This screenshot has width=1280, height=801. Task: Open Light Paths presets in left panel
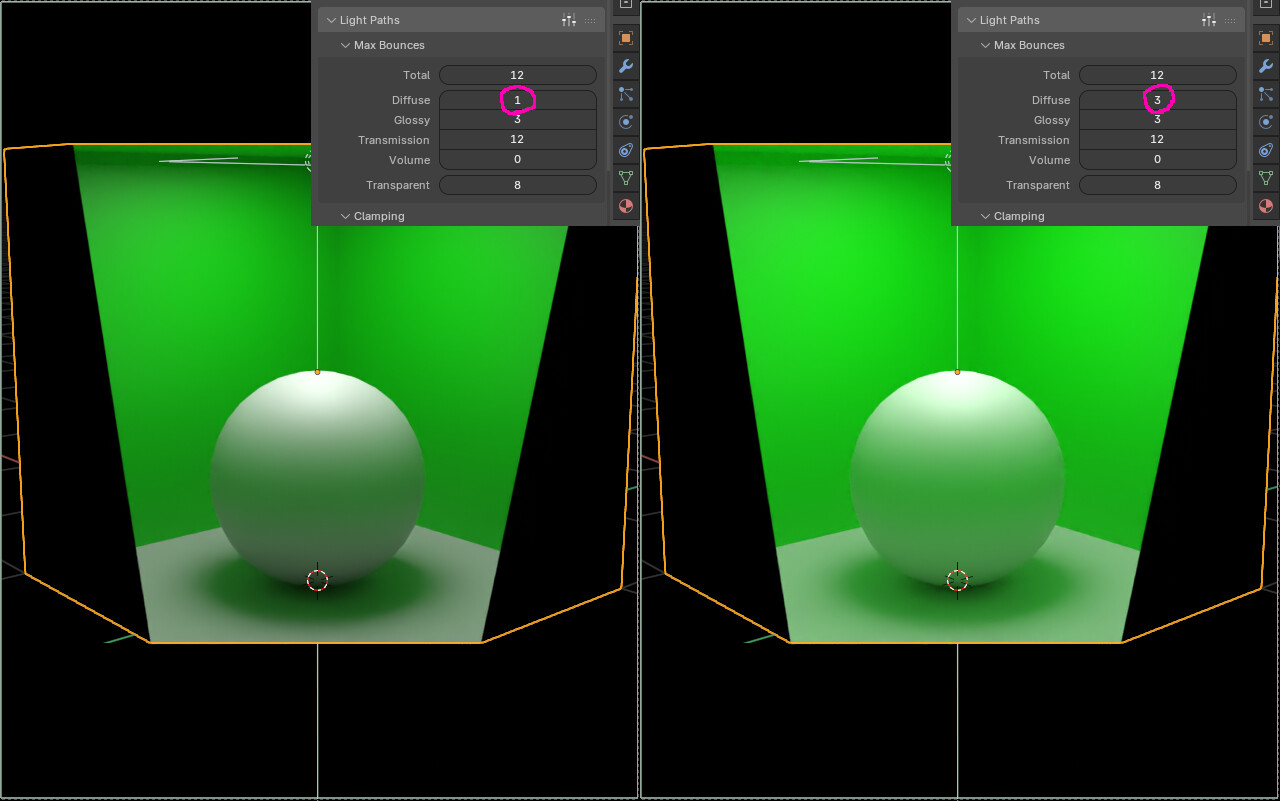pos(569,20)
